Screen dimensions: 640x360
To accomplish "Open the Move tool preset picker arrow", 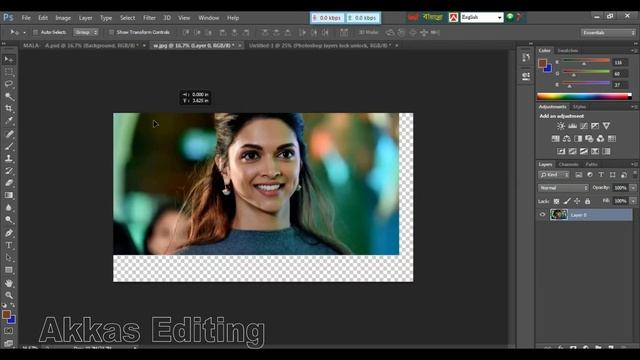I will (x=24, y=33).
